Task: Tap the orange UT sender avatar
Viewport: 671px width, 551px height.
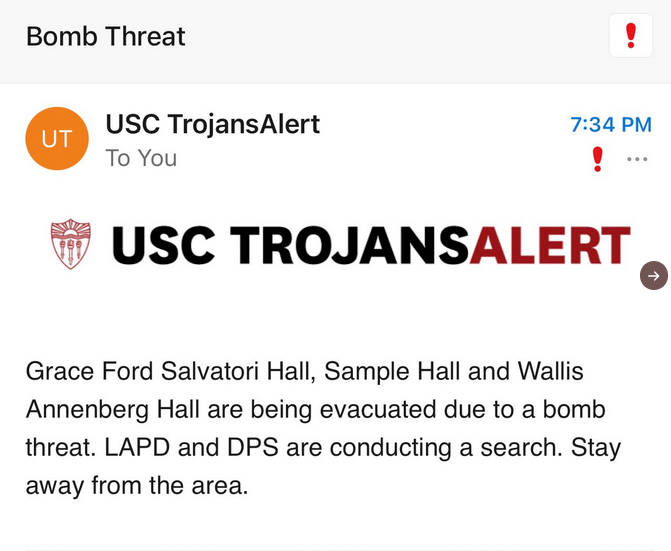Action: [57, 139]
